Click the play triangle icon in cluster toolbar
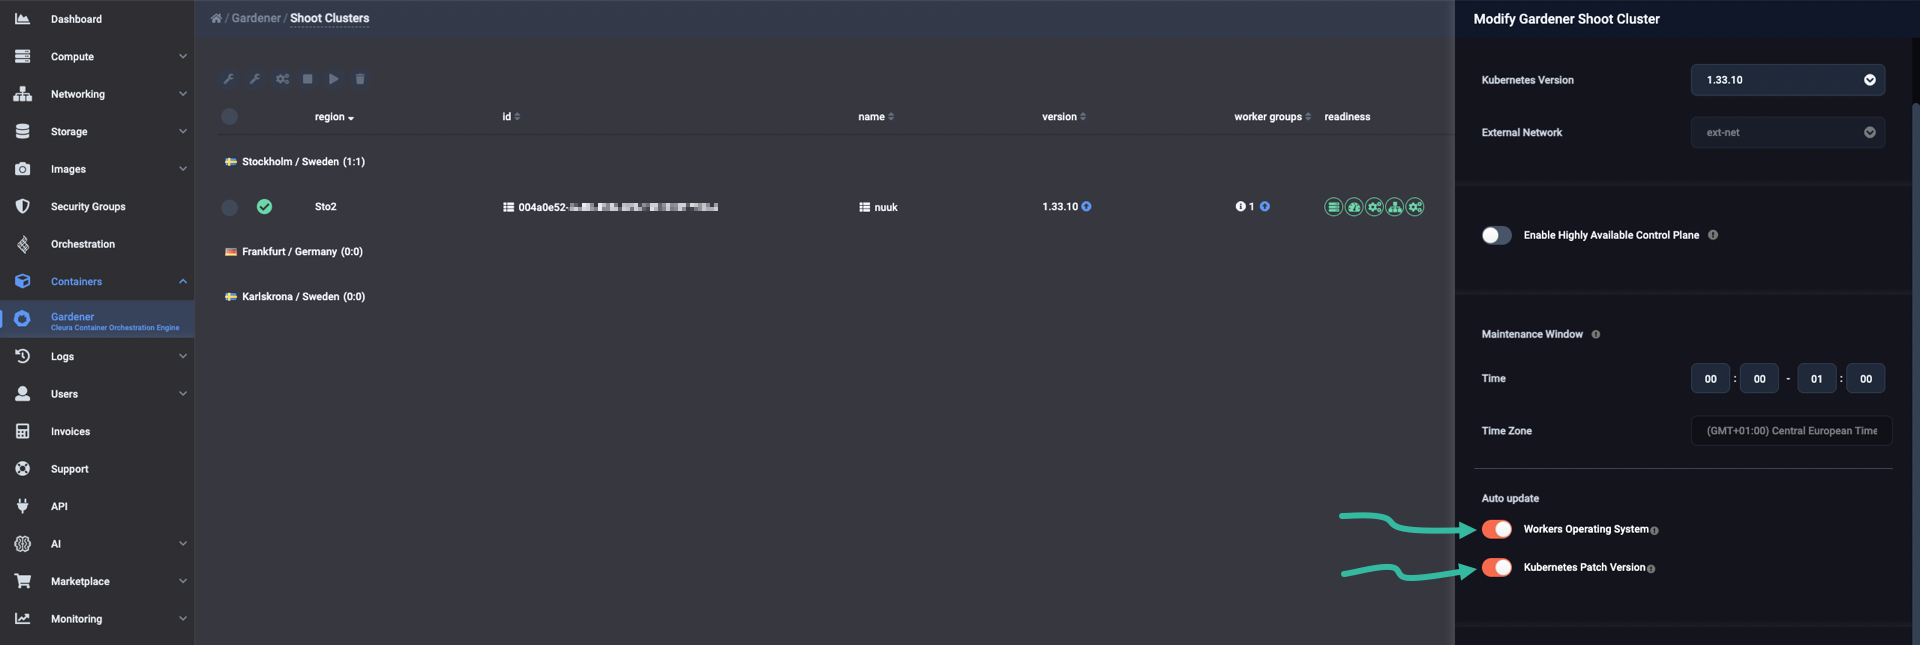 pos(334,79)
